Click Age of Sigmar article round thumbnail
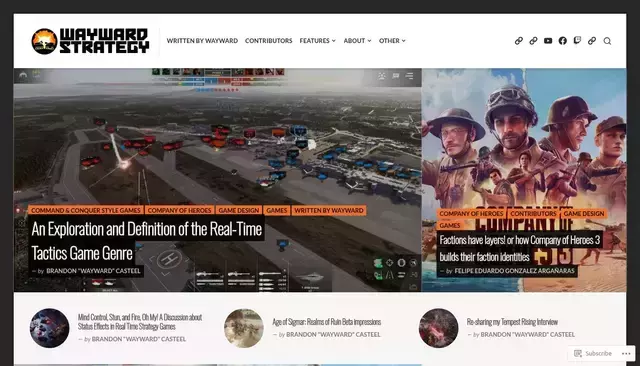The width and height of the screenshot is (640, 366). point(244,328)
